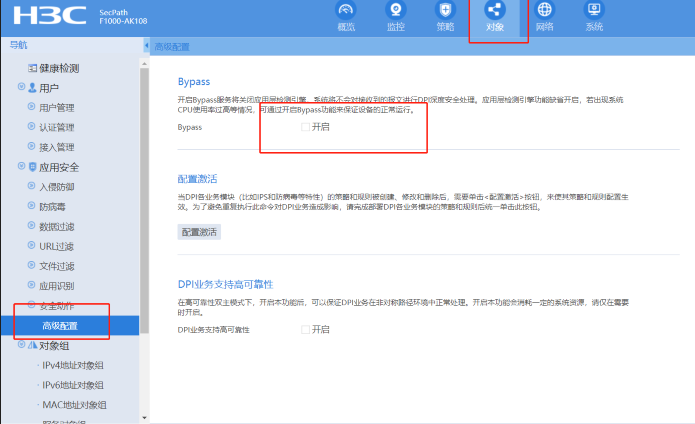The width and height of the screenshot is (695, 424).
Task: Expand the 数据过滤 node arrow
Action: click(x=31, y=225)
